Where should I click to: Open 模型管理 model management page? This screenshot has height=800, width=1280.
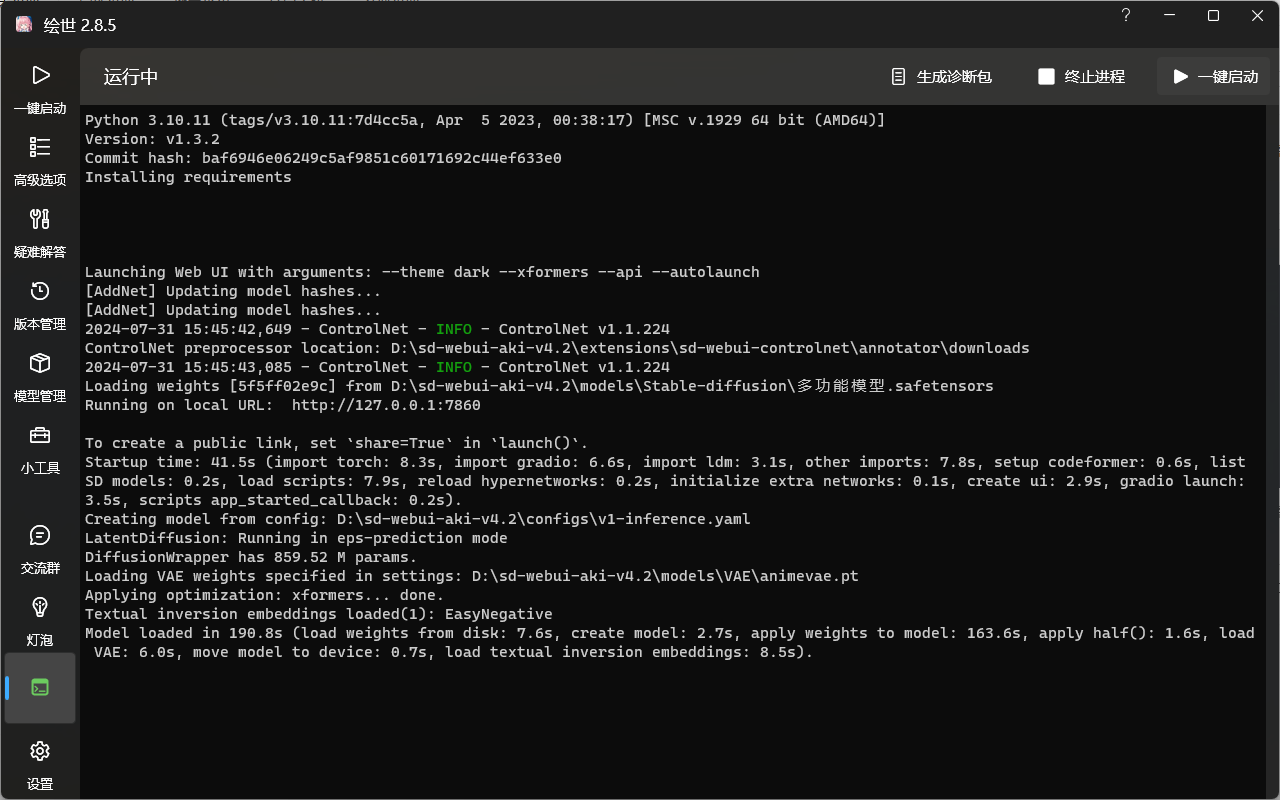[40, 376]
